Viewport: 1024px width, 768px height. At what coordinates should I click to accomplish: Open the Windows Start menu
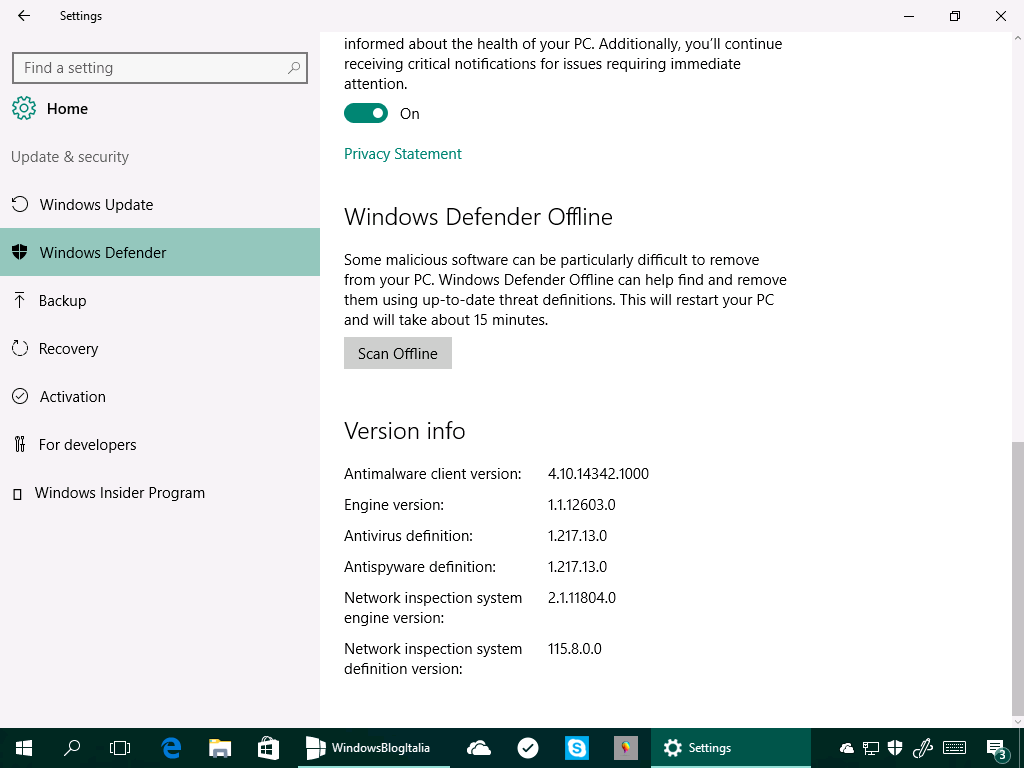click(24, 748)
